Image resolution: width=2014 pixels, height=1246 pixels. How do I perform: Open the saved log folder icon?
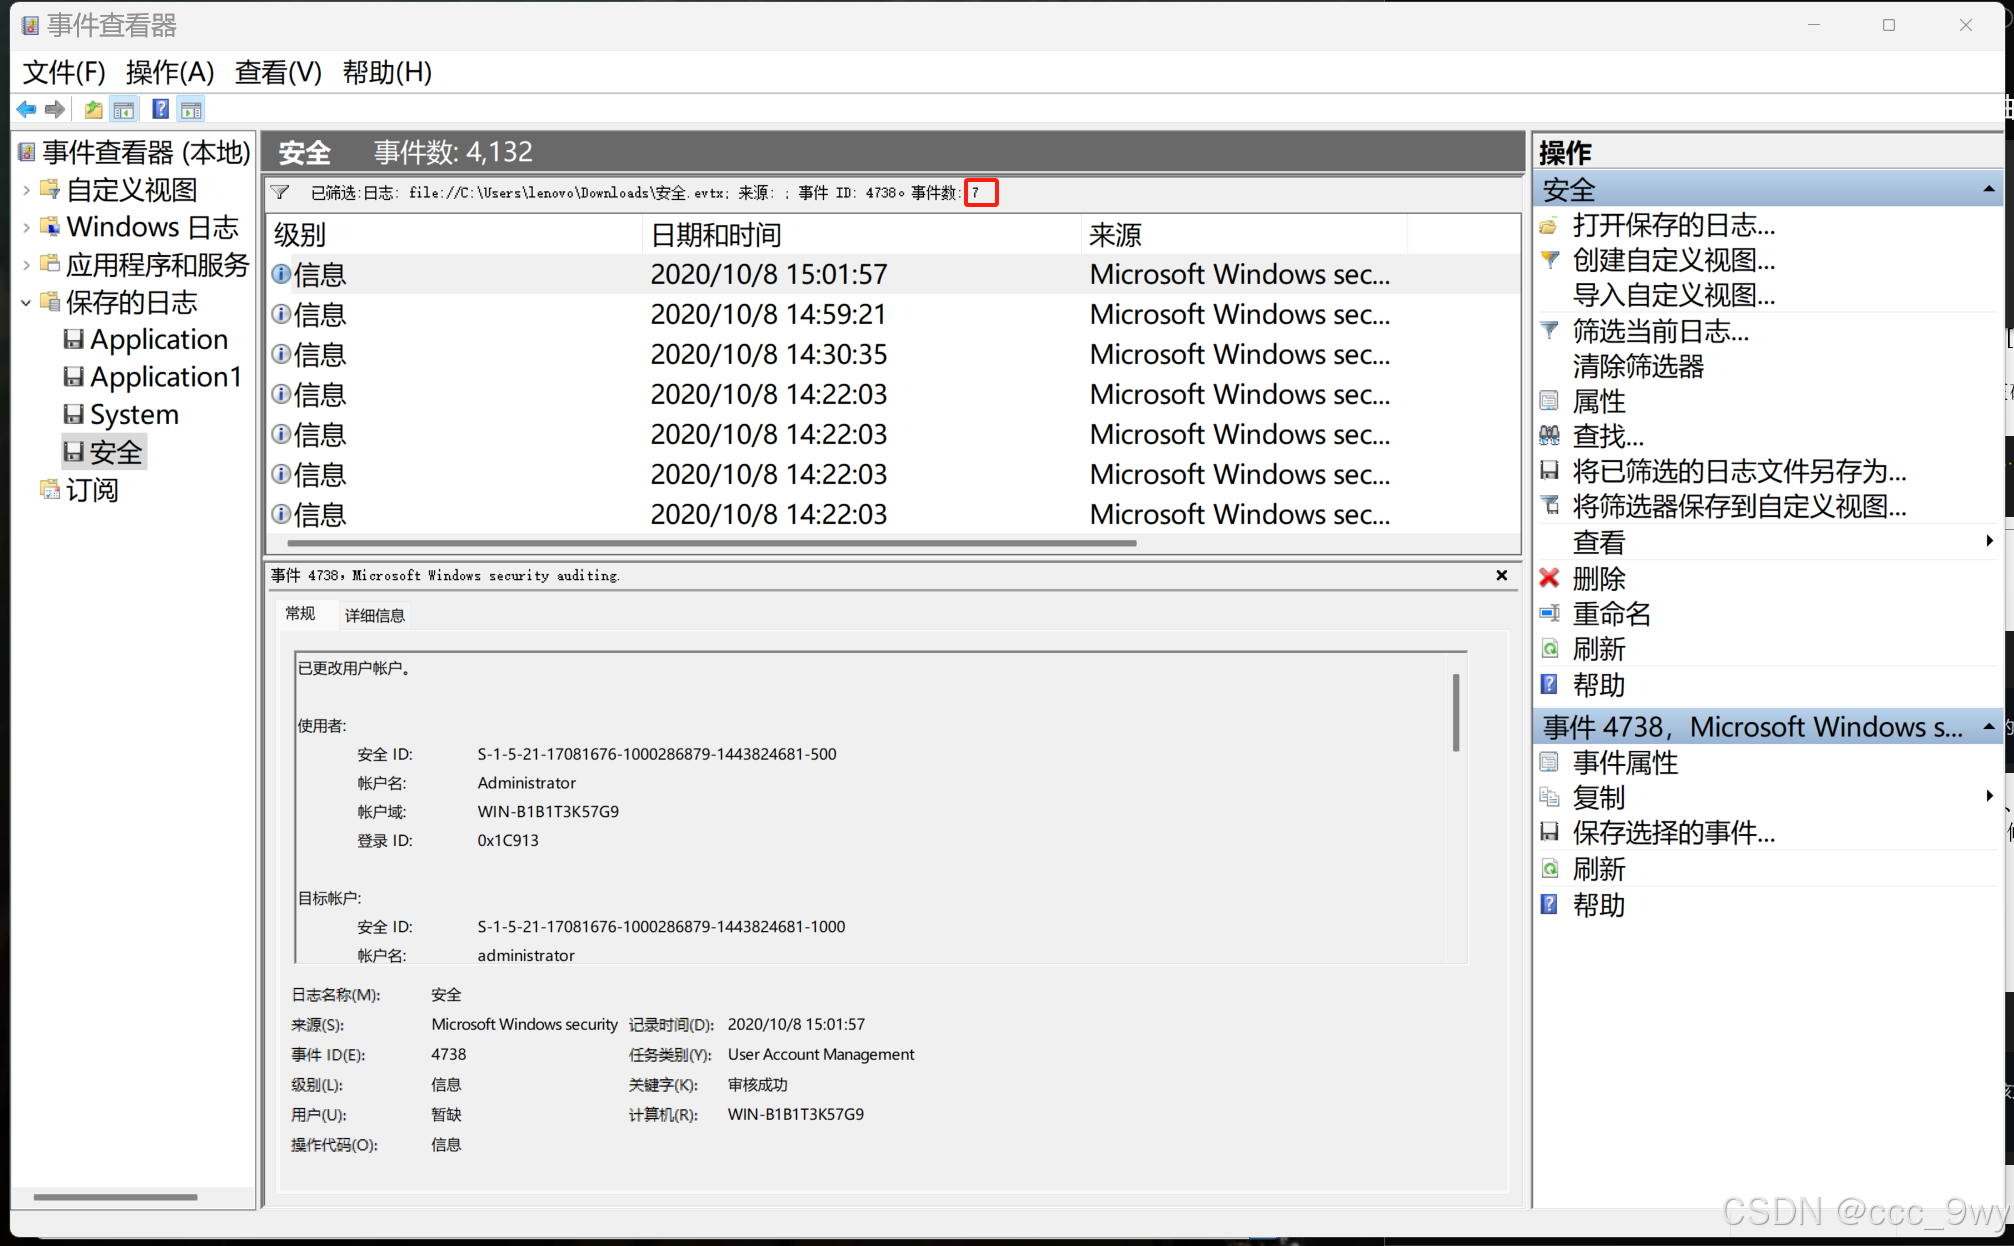point(1549,225)
